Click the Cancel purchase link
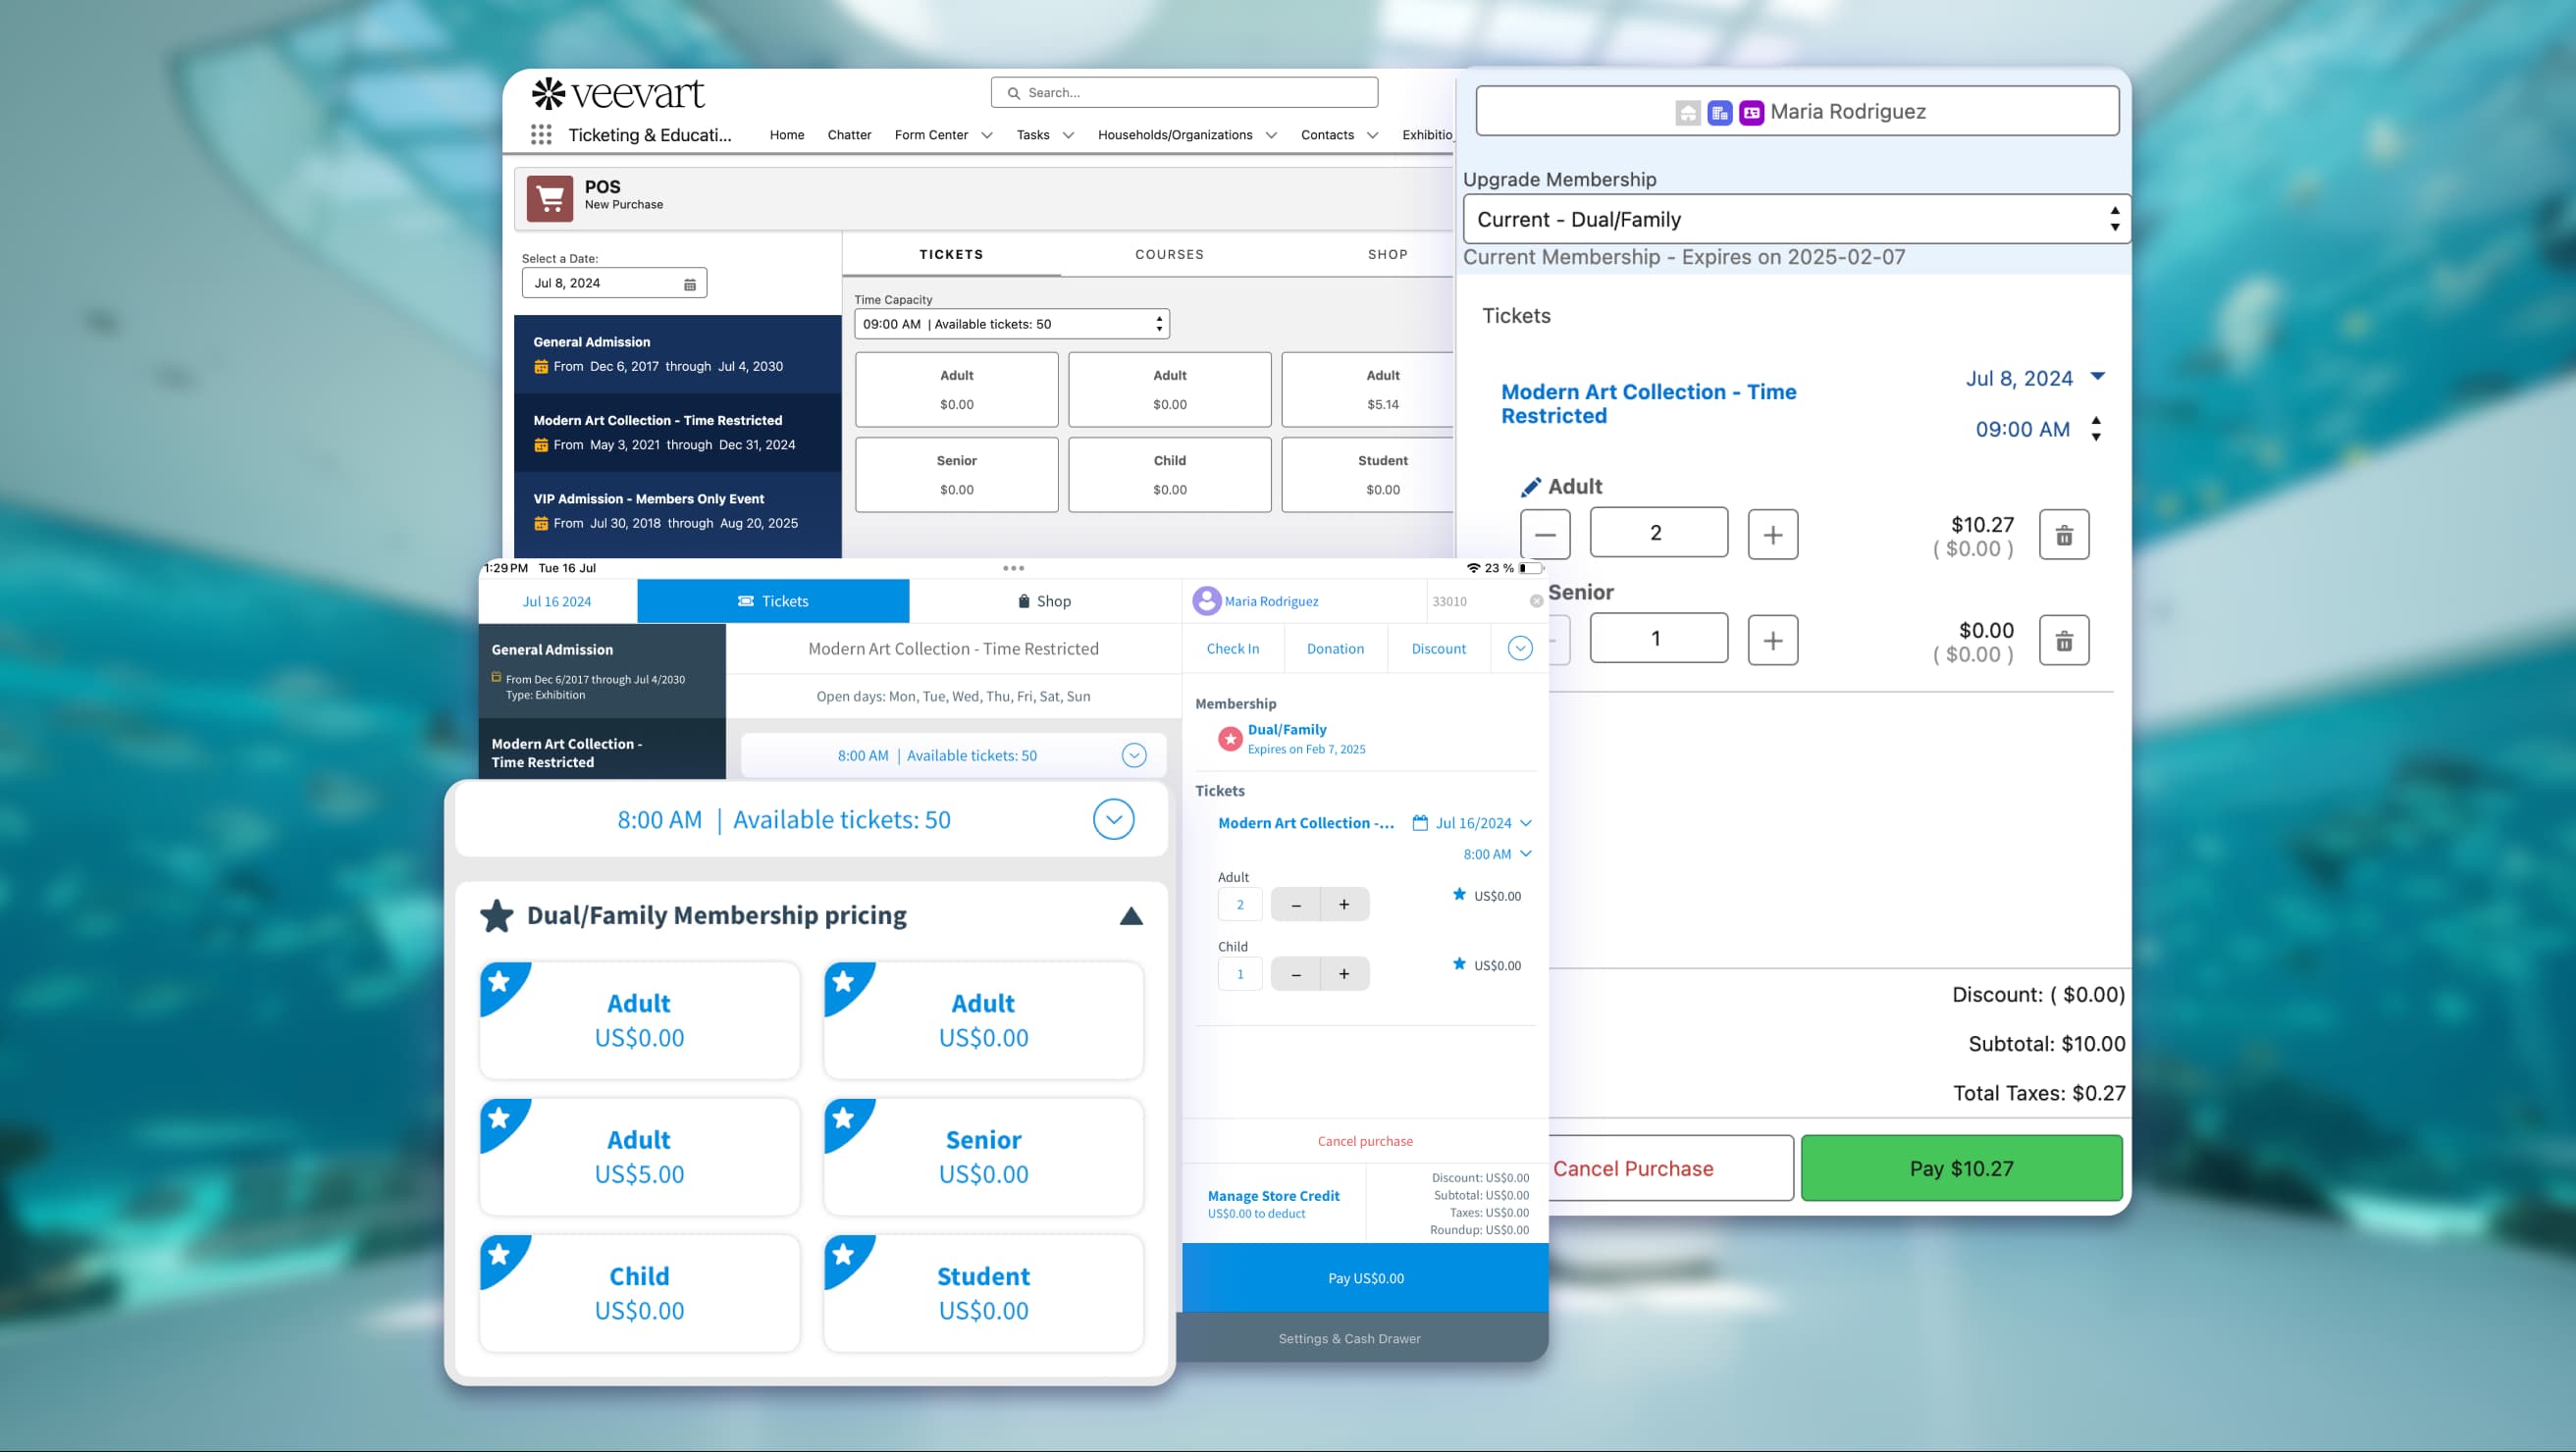The height and width of the screenshot is (1452, 2576). coord(1364,1140)
